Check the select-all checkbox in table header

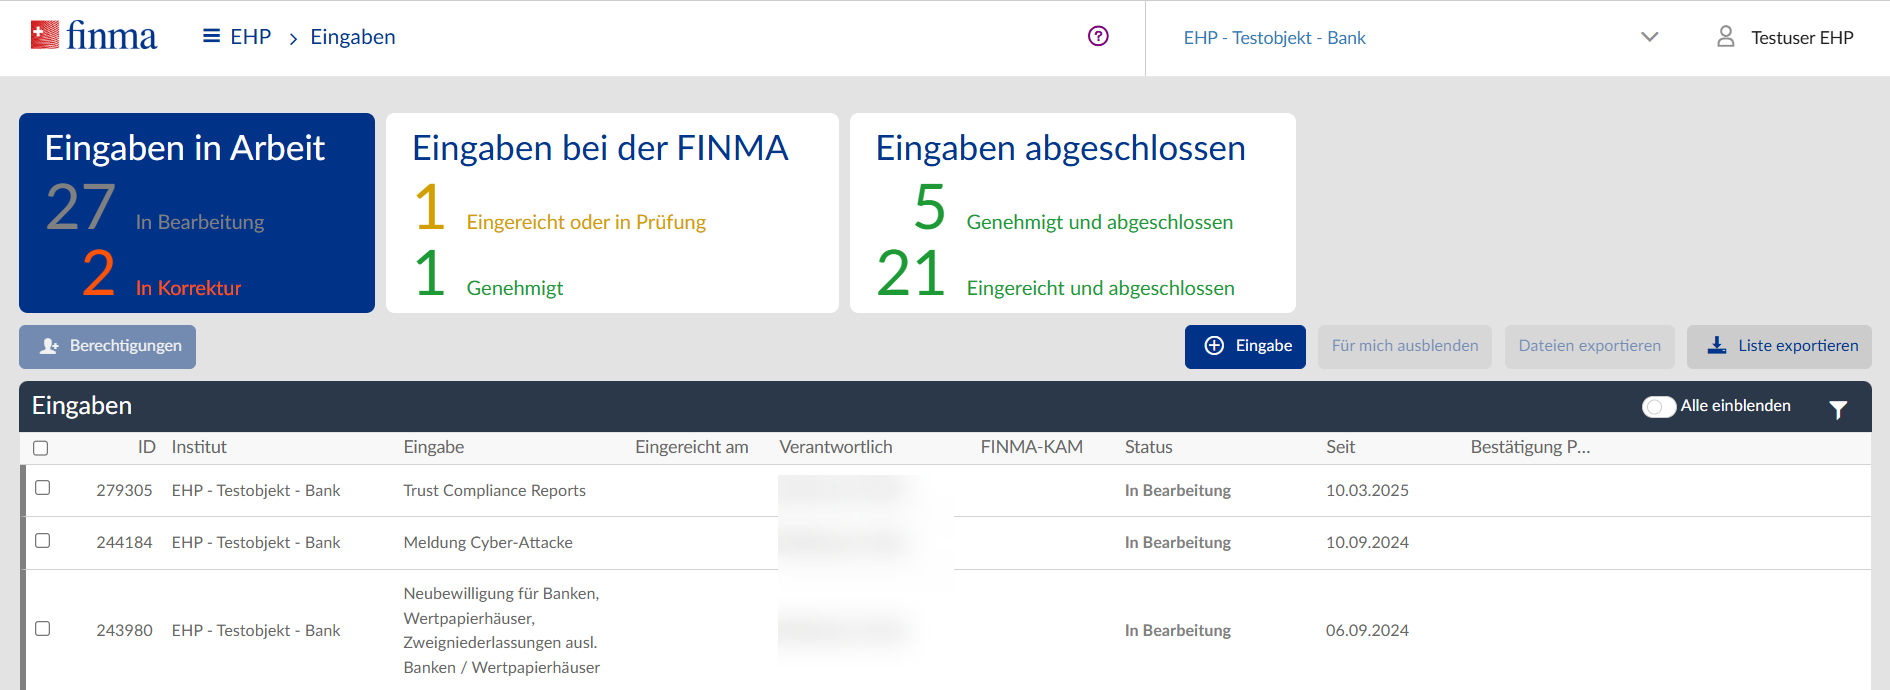point(41,448)
